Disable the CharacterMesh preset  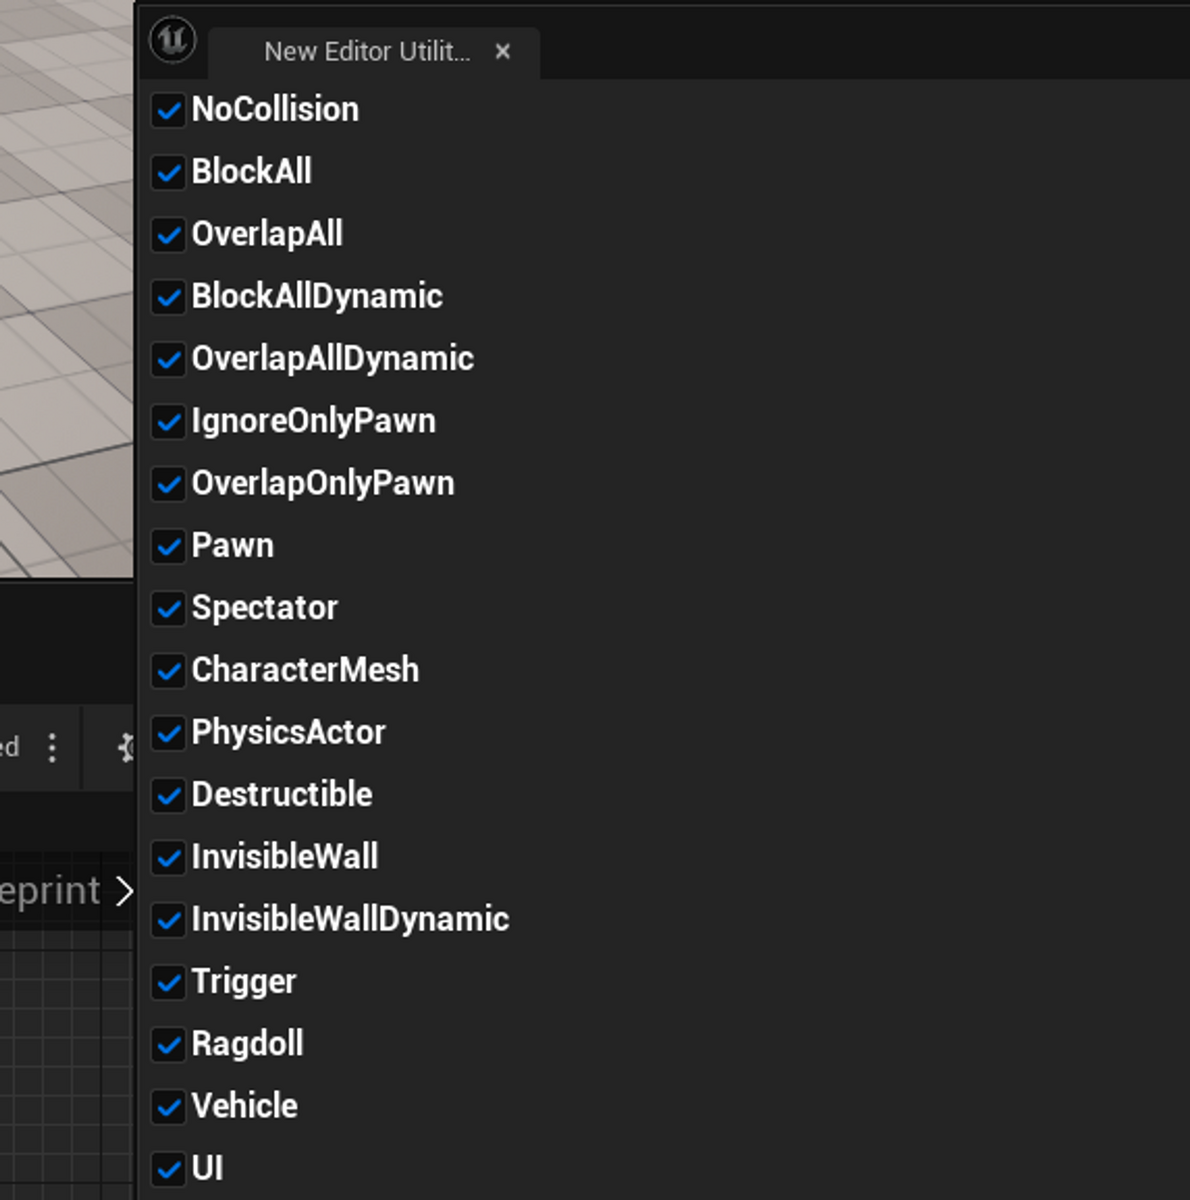coord(167,672)
